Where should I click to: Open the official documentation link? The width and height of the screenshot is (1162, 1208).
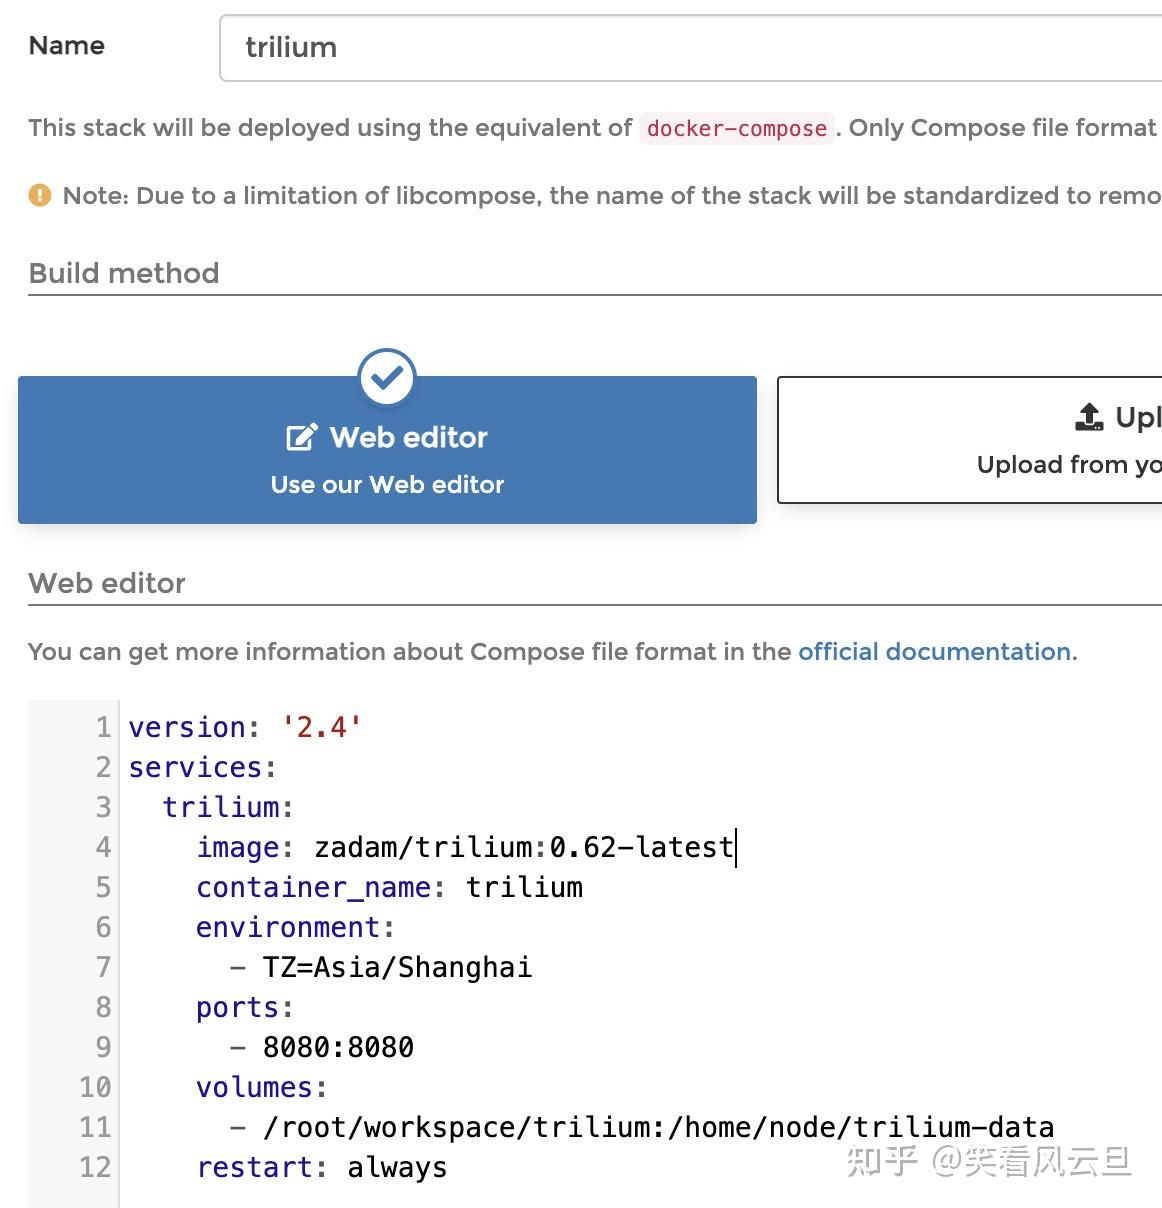click(934, 651)
